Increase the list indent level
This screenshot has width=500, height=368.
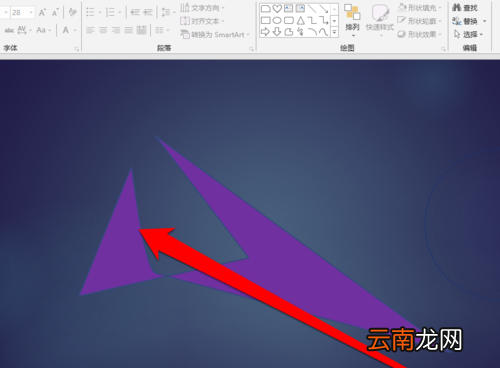click(x=148, y=13)
